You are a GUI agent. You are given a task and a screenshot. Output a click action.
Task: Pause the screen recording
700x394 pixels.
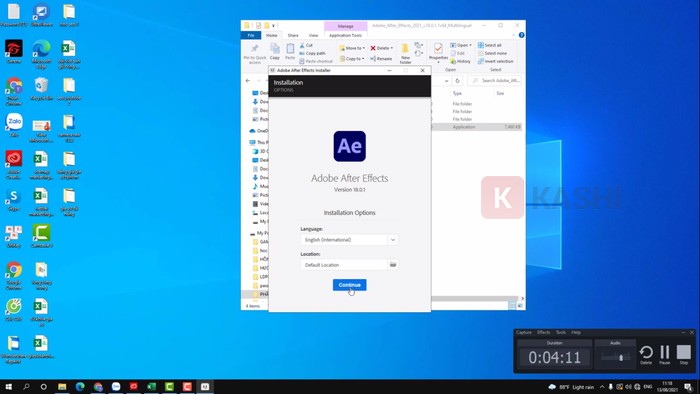click(x=665, y=353)
